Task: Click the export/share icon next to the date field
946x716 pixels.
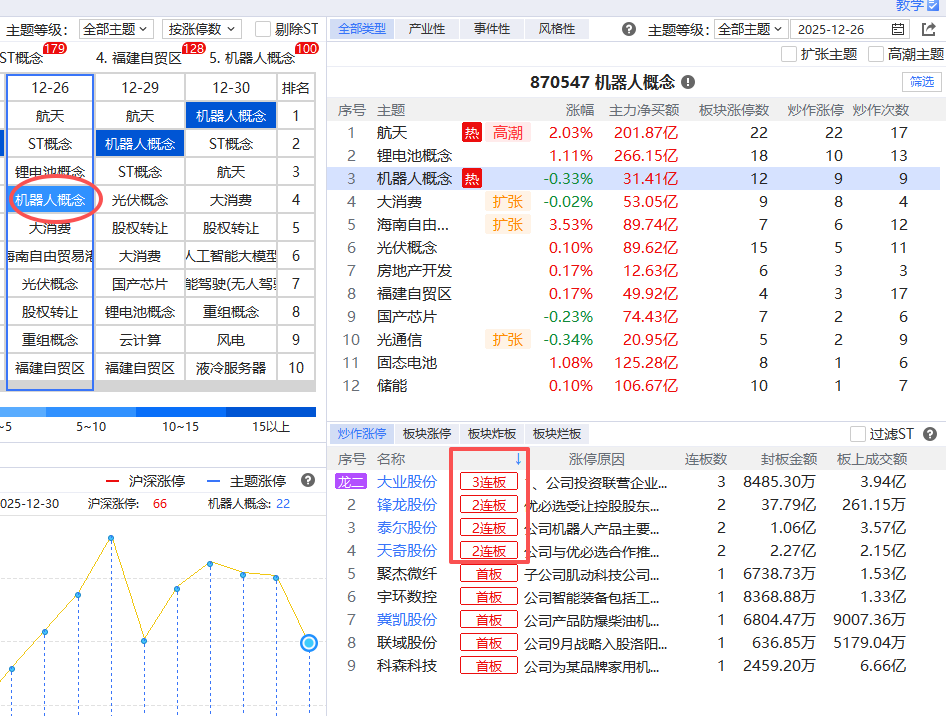Action: pyautogui.click(x=927, y=30)
